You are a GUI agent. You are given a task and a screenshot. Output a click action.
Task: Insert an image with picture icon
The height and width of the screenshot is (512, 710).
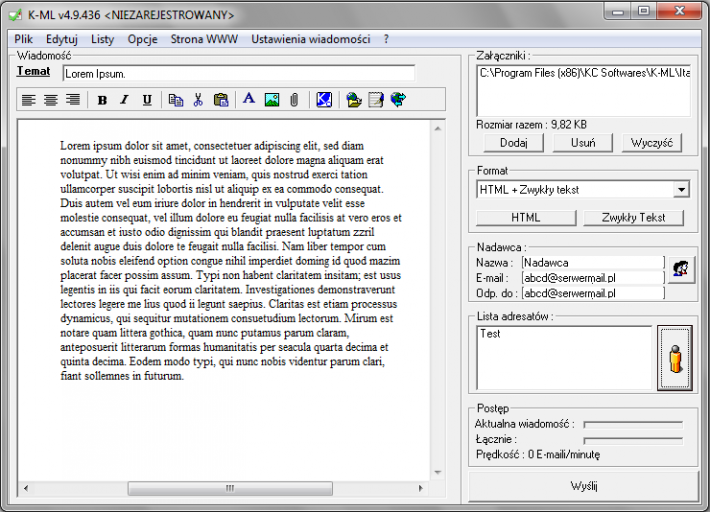coord(272,100)
